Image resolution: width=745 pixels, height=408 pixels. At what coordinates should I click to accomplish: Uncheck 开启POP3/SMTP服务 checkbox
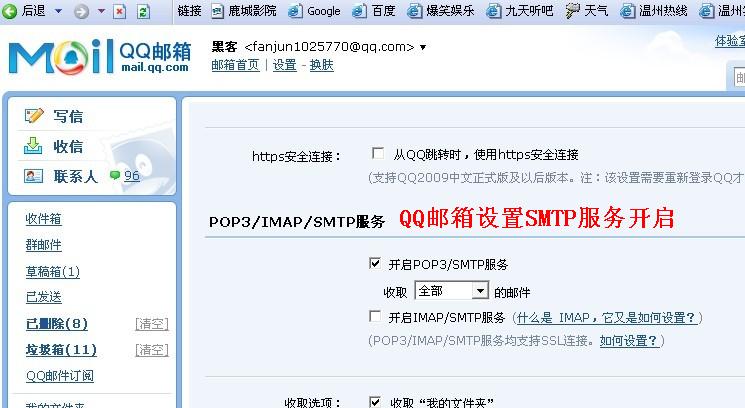click(x=375, y=263)
